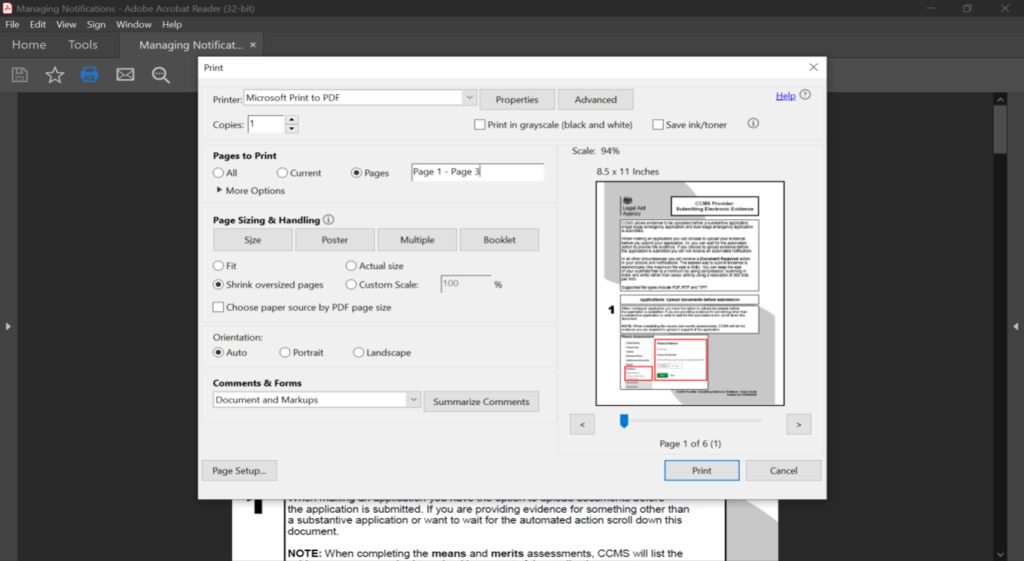Switch to the Tools tab
1024x561 pixels.
click(83, 45)
